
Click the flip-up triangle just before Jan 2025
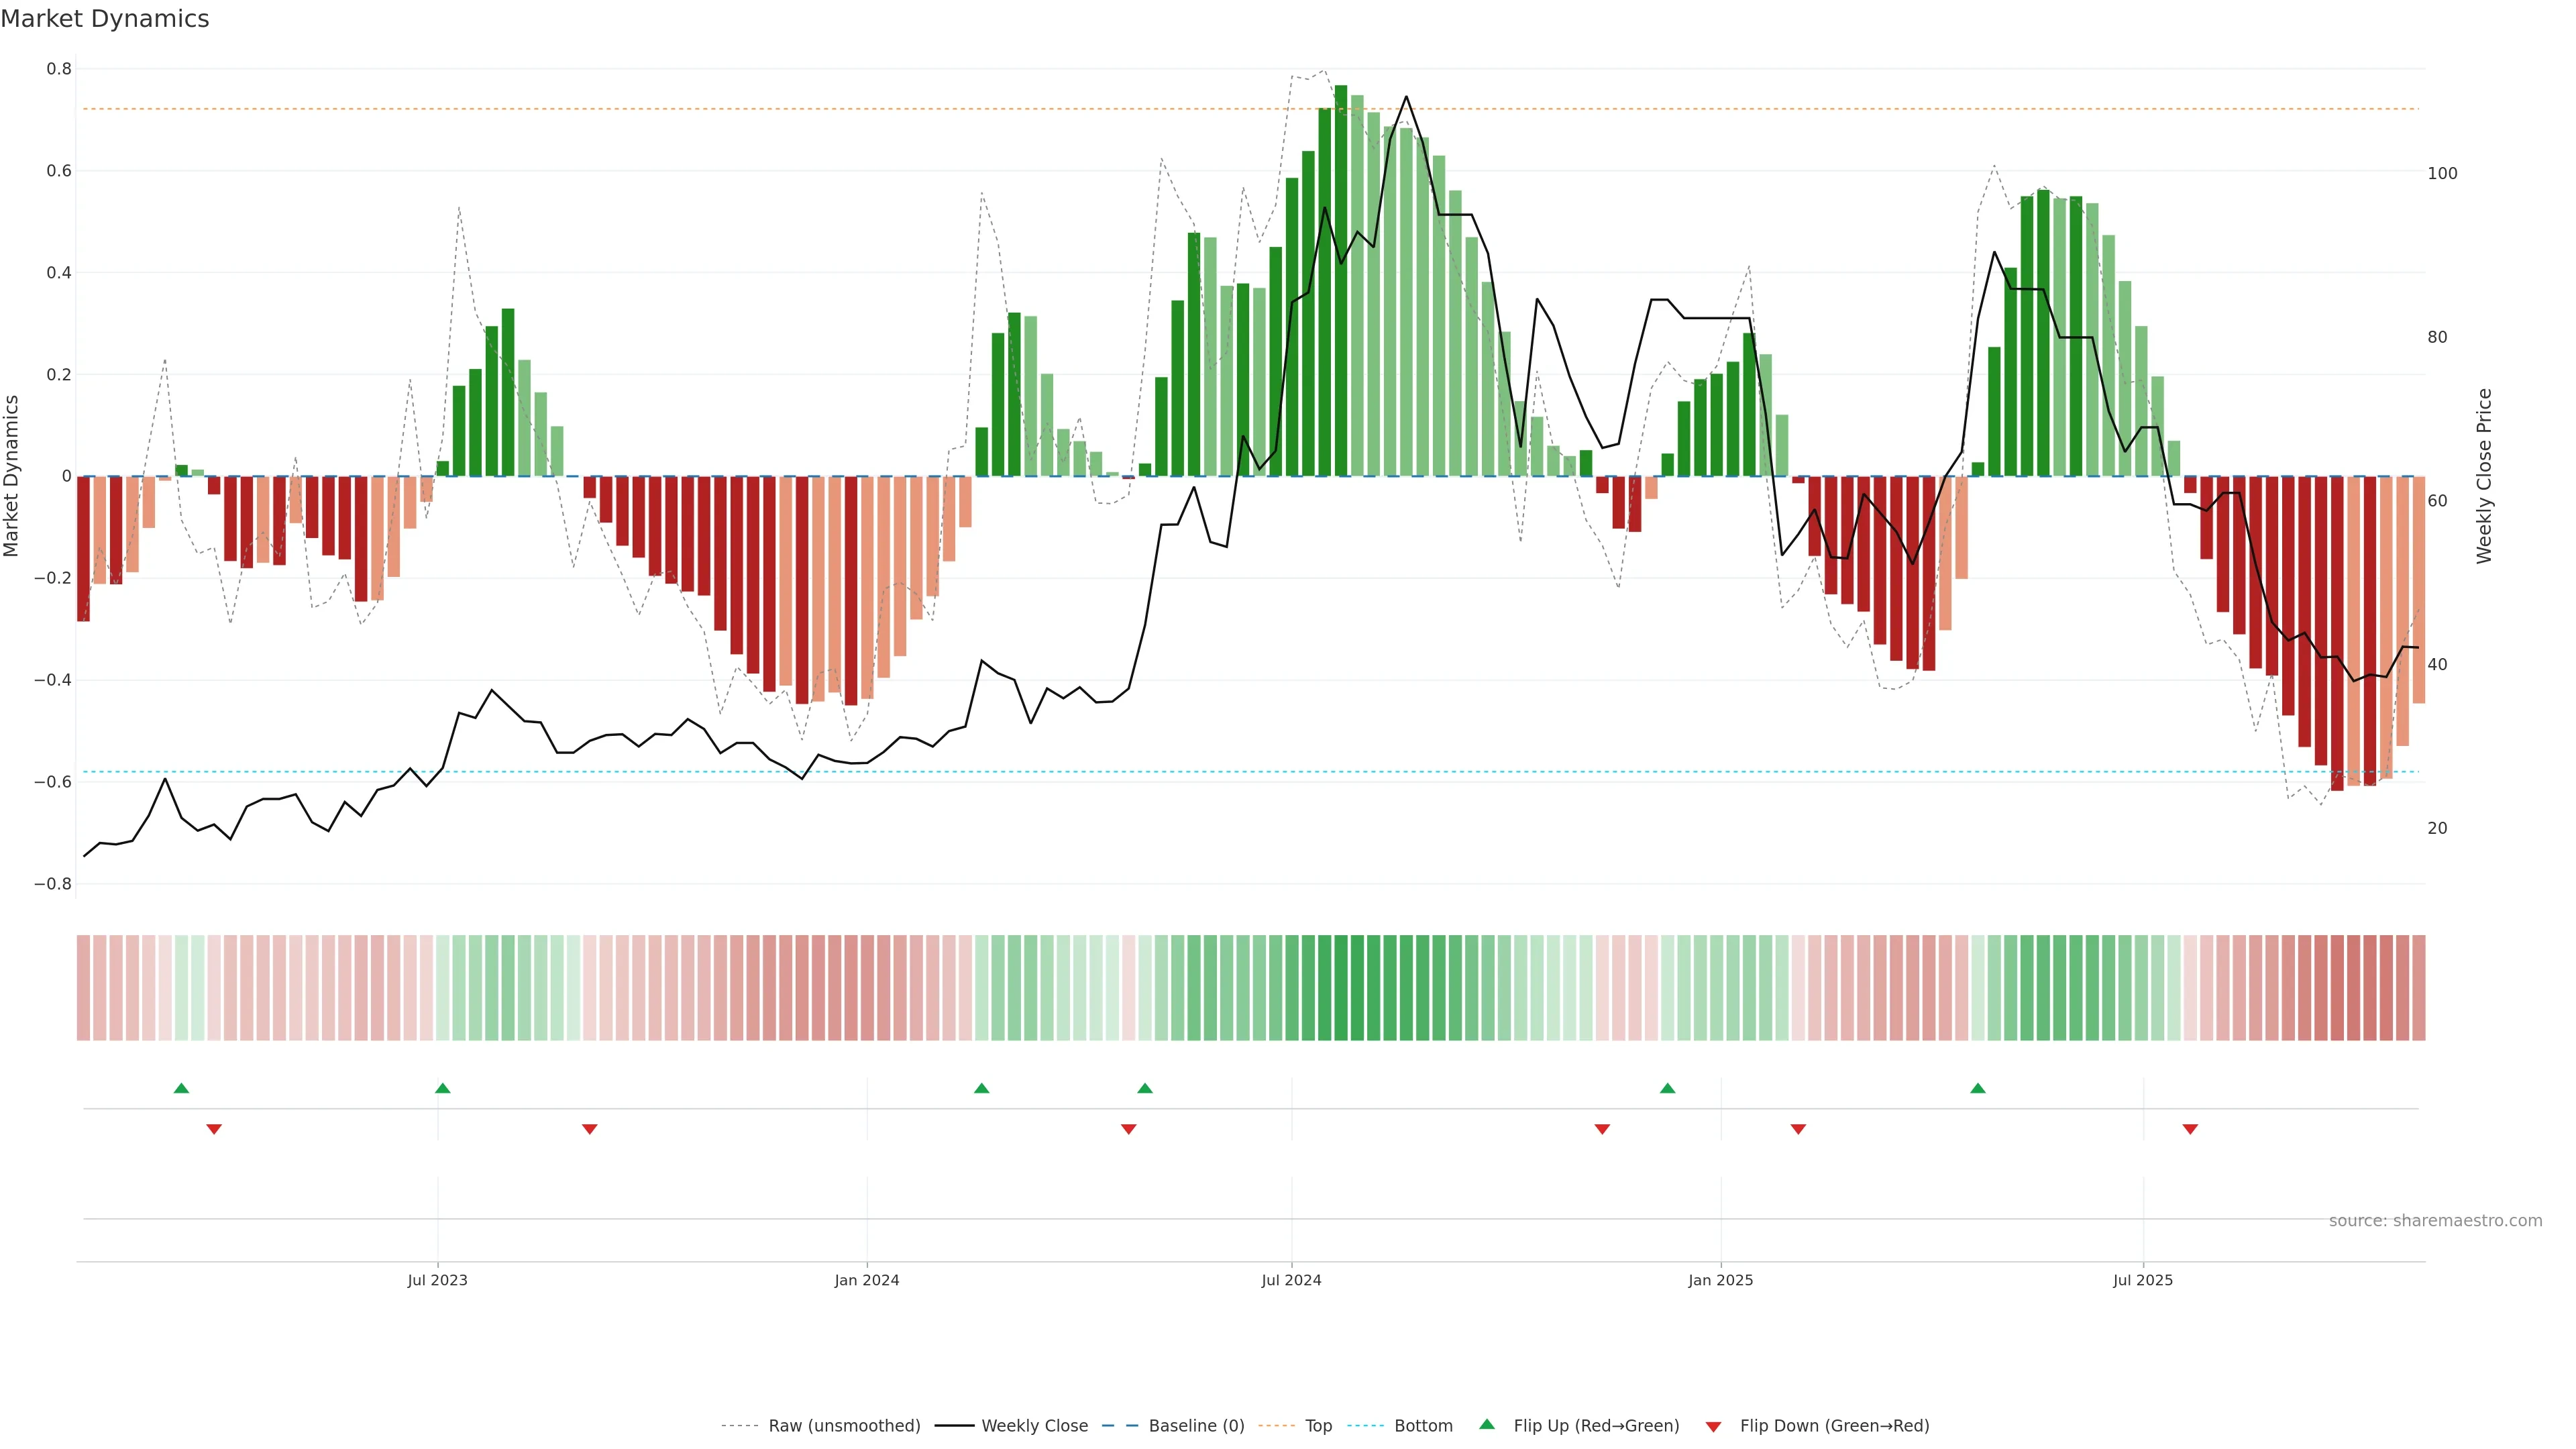pos(1667,1088)
